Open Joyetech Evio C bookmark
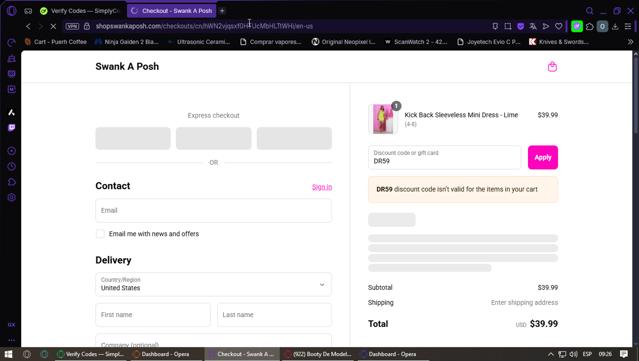Screen dimensions: 639x361 pos(489,42)
